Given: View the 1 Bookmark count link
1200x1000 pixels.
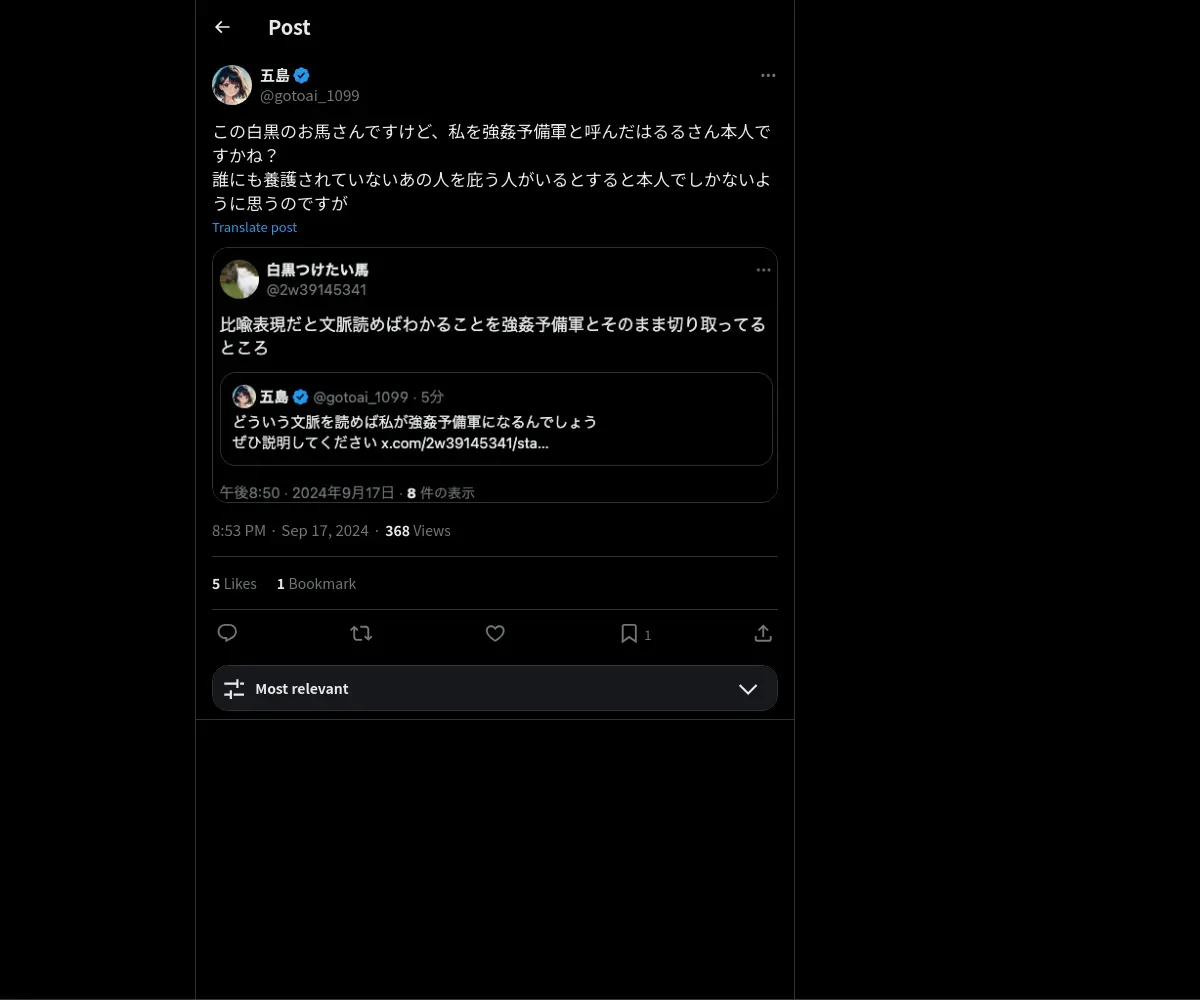Looking at the screenshot, I should (x=316, y=583).
